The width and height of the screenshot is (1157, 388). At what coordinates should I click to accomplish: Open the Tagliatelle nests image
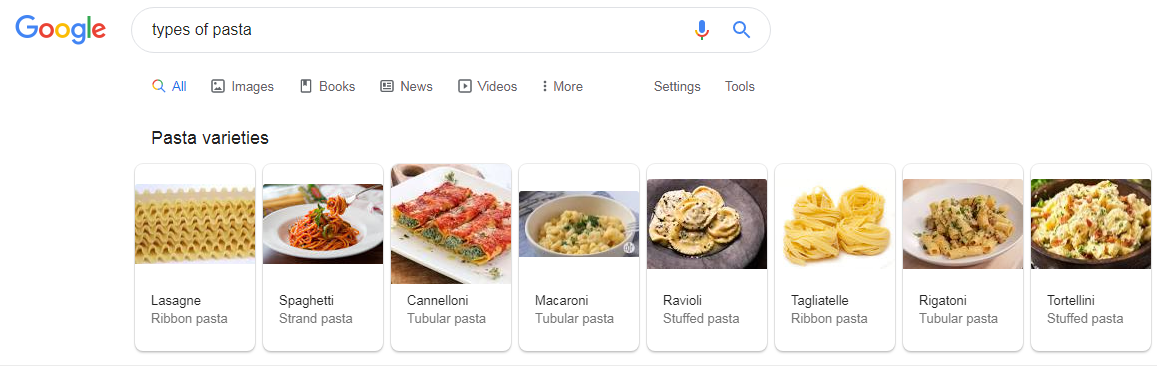[x=835, y=224]
